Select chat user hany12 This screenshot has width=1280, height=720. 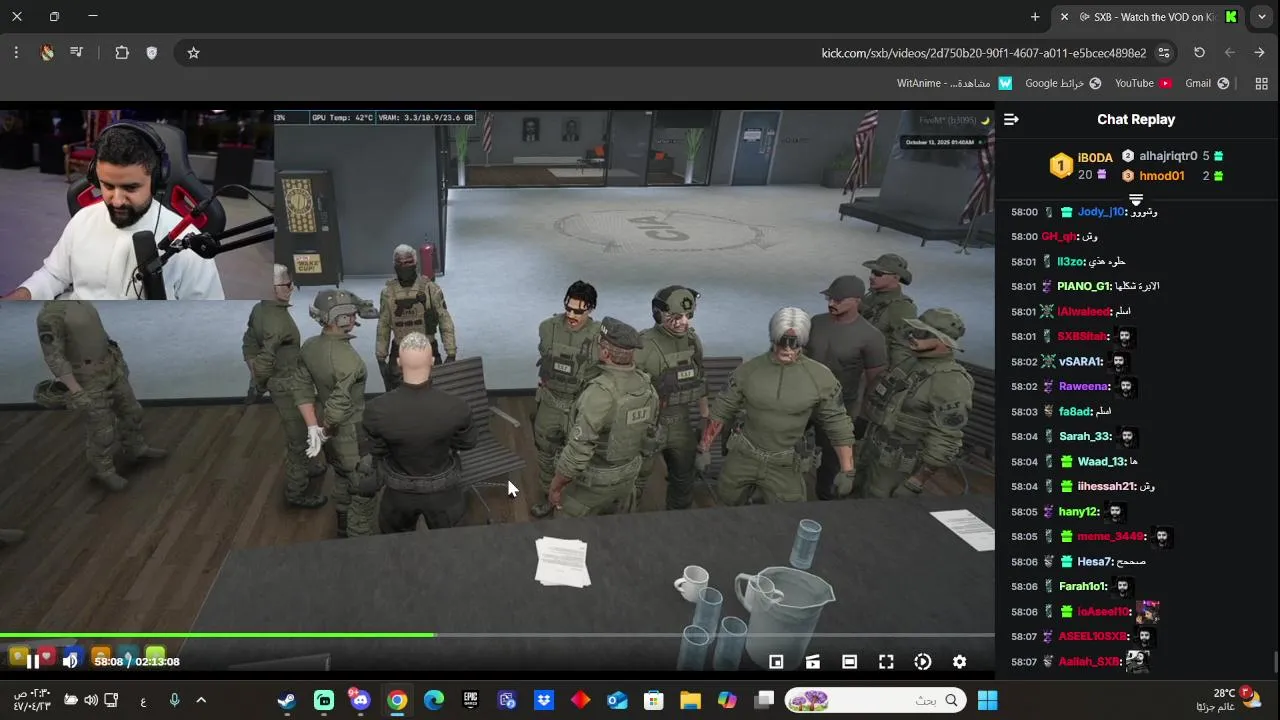(1079, 511)
